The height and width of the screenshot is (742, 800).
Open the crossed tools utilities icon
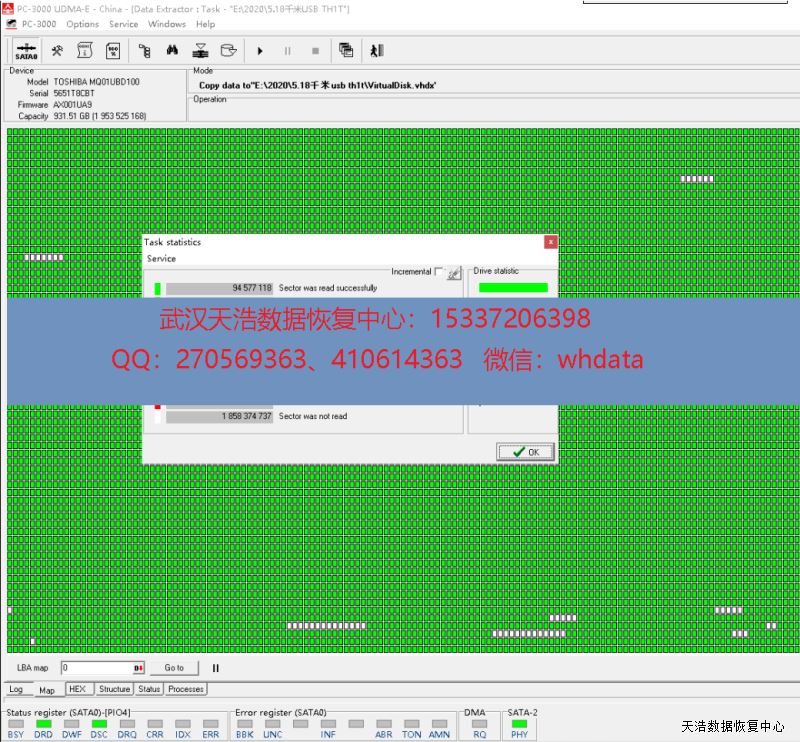57,50
